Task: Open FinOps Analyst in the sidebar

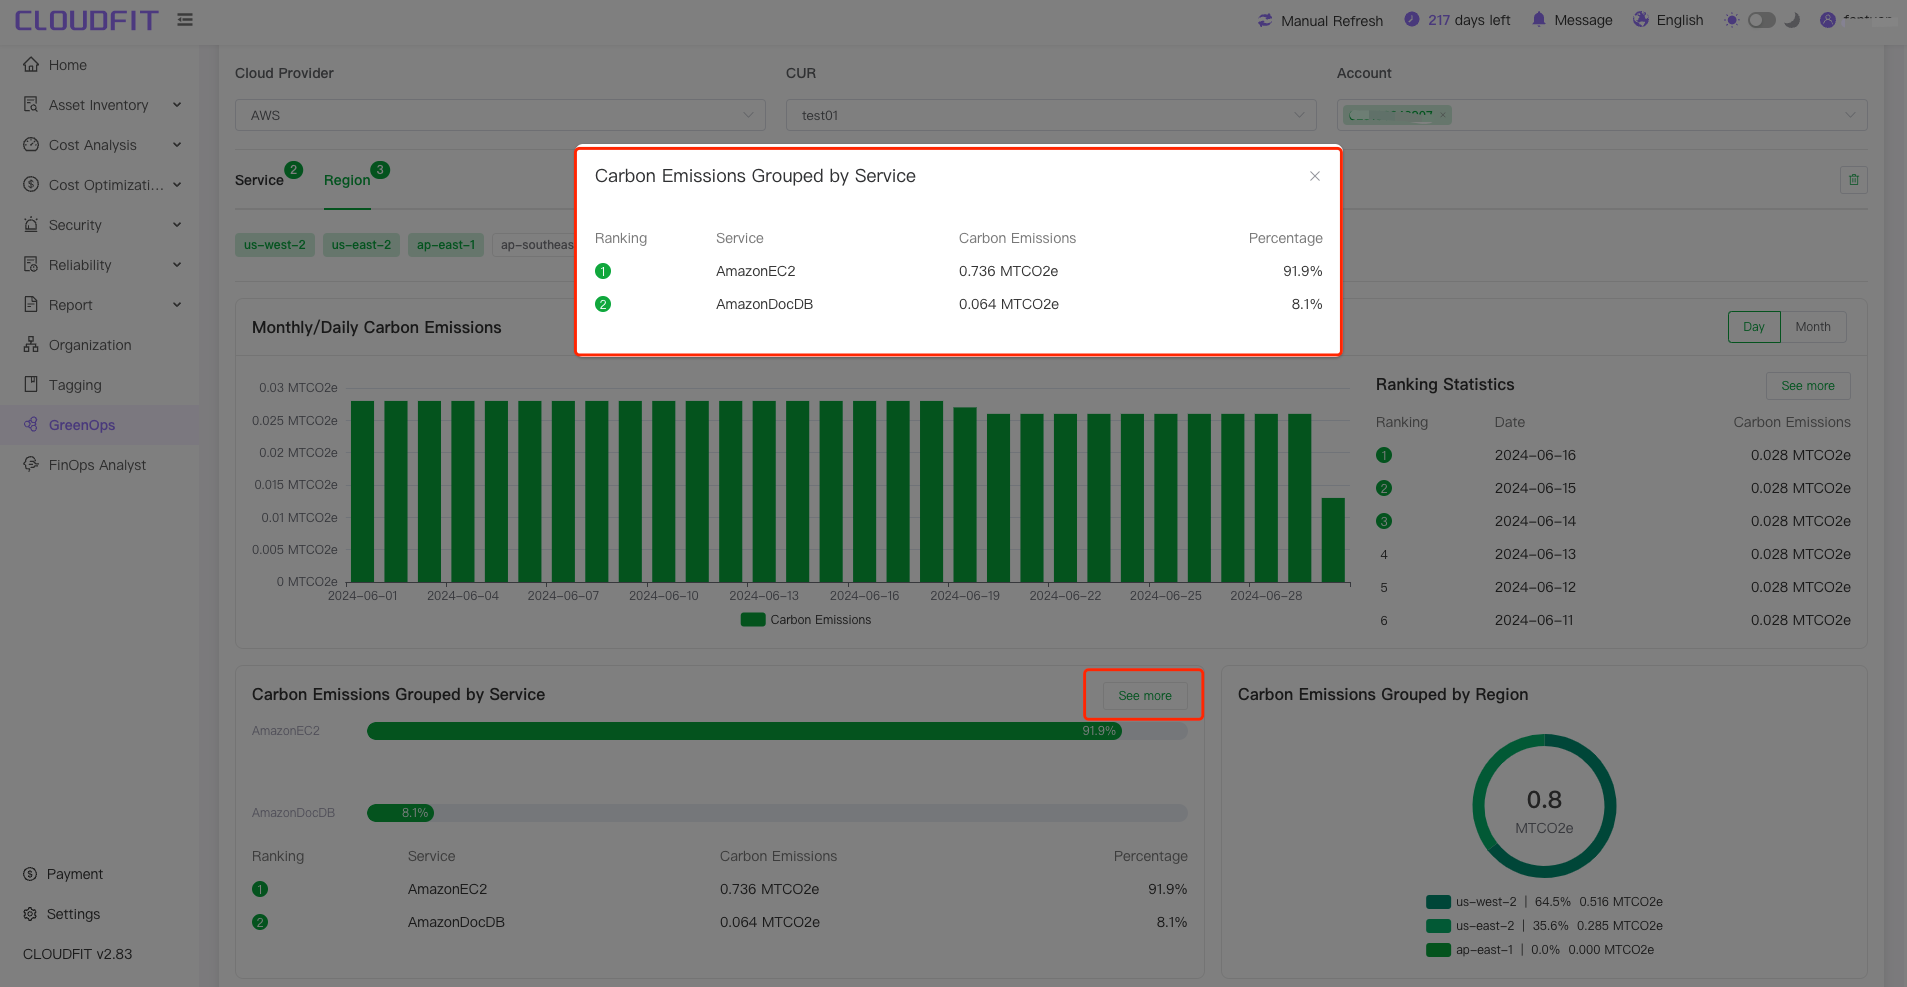Action: (x=97, y=465)
